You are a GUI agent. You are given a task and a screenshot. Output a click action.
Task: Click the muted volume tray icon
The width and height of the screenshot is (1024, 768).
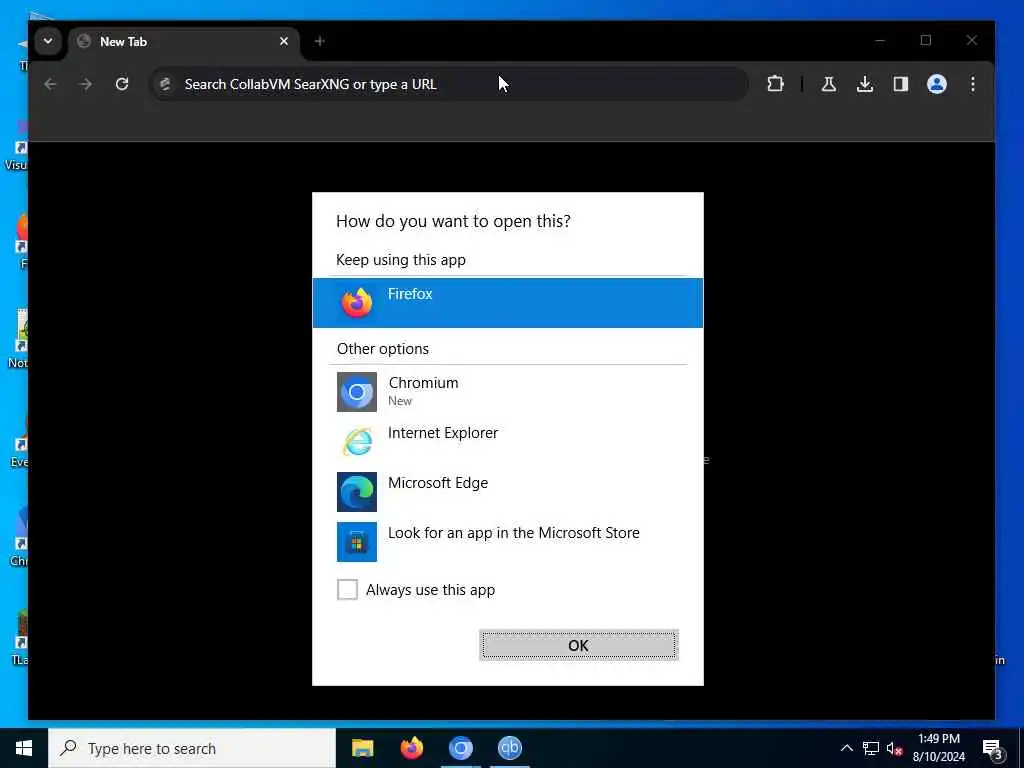894,748
